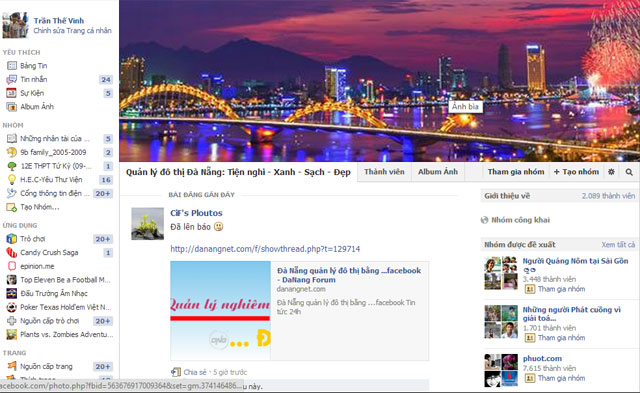
Task: Open Những người Phát cuồng vì group link
Action: [x=571, y=314]
